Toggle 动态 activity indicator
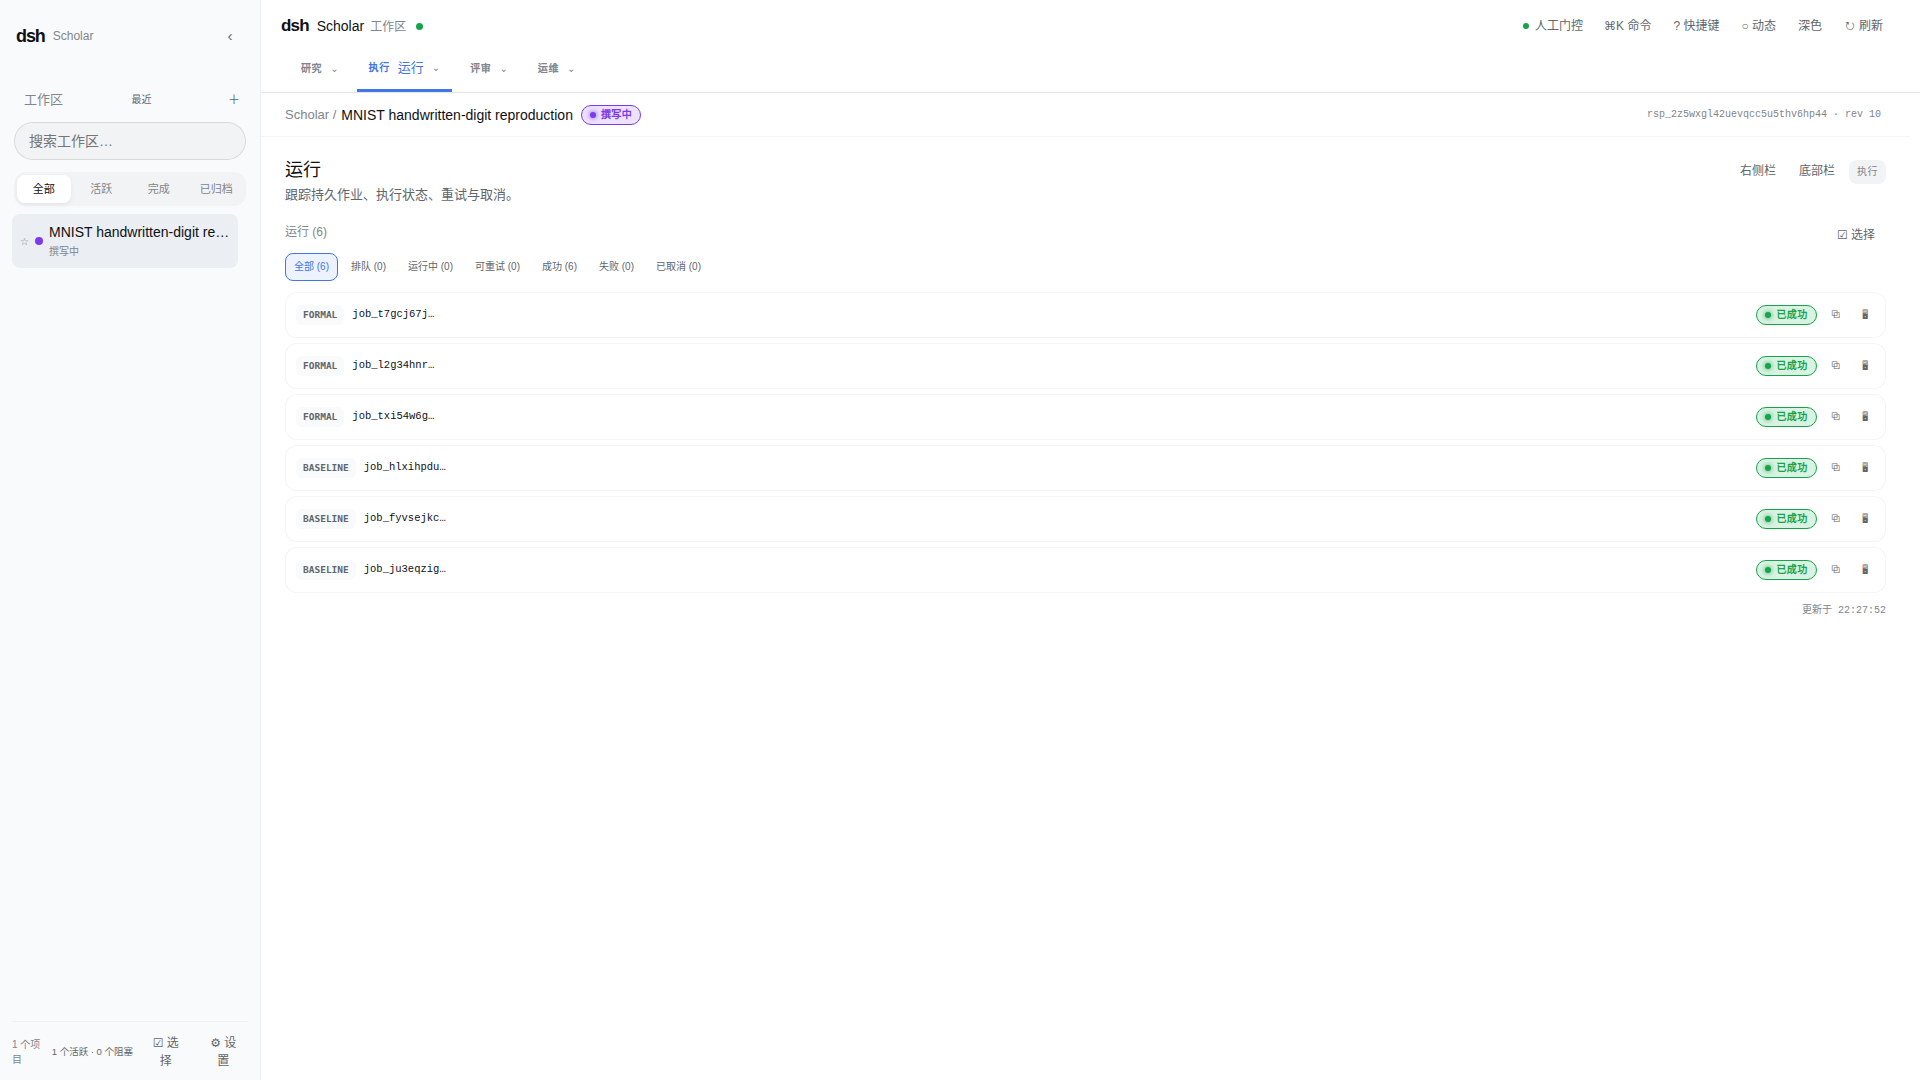The image size is (1920, 1080). (x=1759, y=26)
